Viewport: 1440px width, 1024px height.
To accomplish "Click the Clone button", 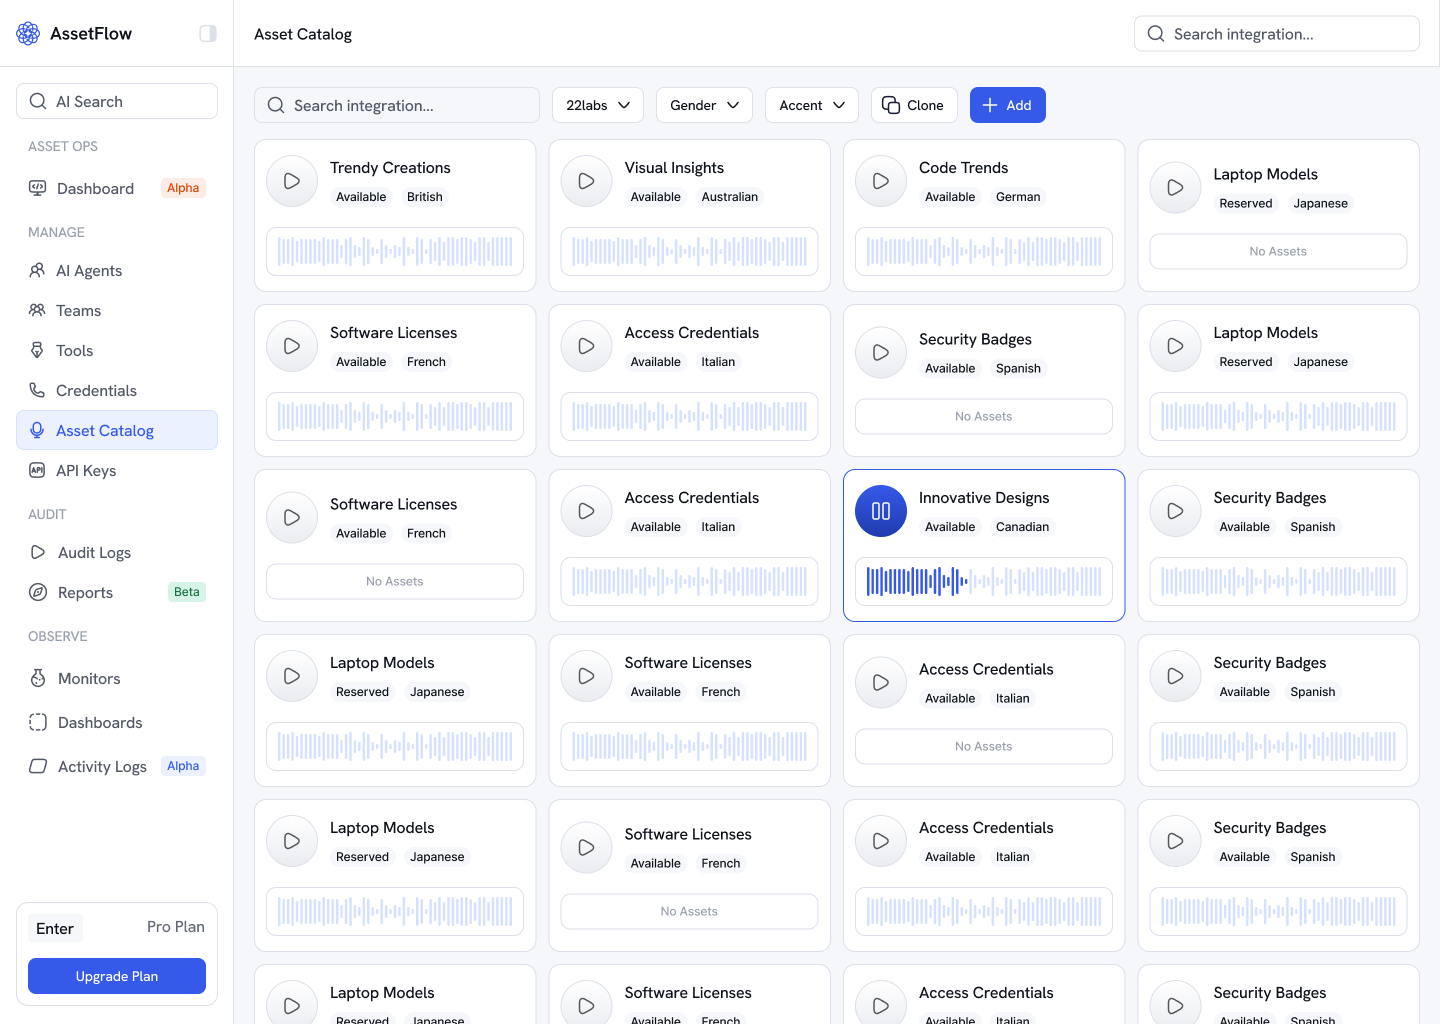I will [914, 105].
